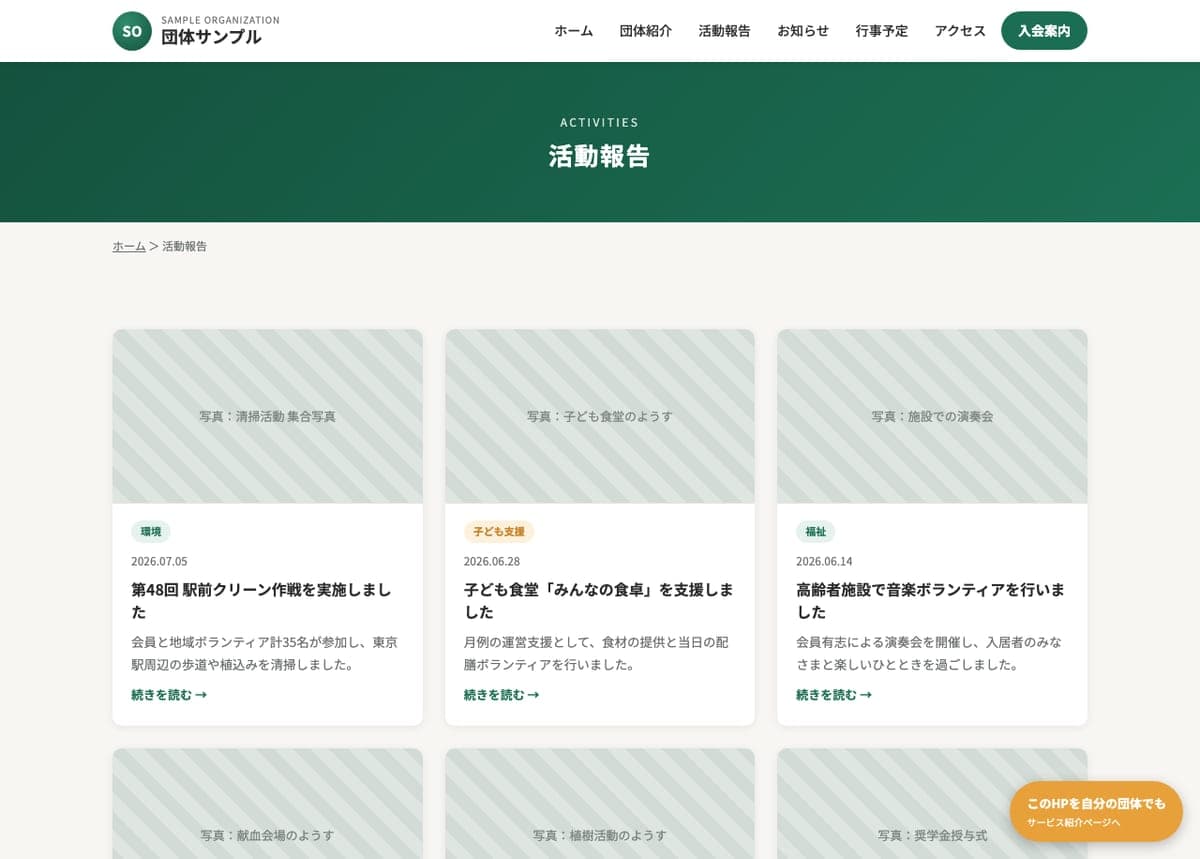Go to ホーム in the navigation
This screenshot has height=859, width=1200.
coord(574,31)
